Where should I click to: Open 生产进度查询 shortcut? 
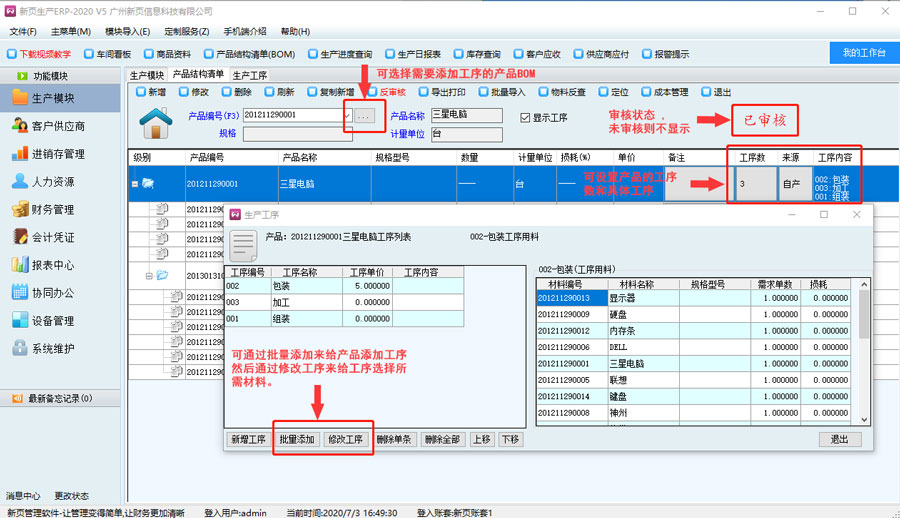pyautogui.click(x=340, y=54)
